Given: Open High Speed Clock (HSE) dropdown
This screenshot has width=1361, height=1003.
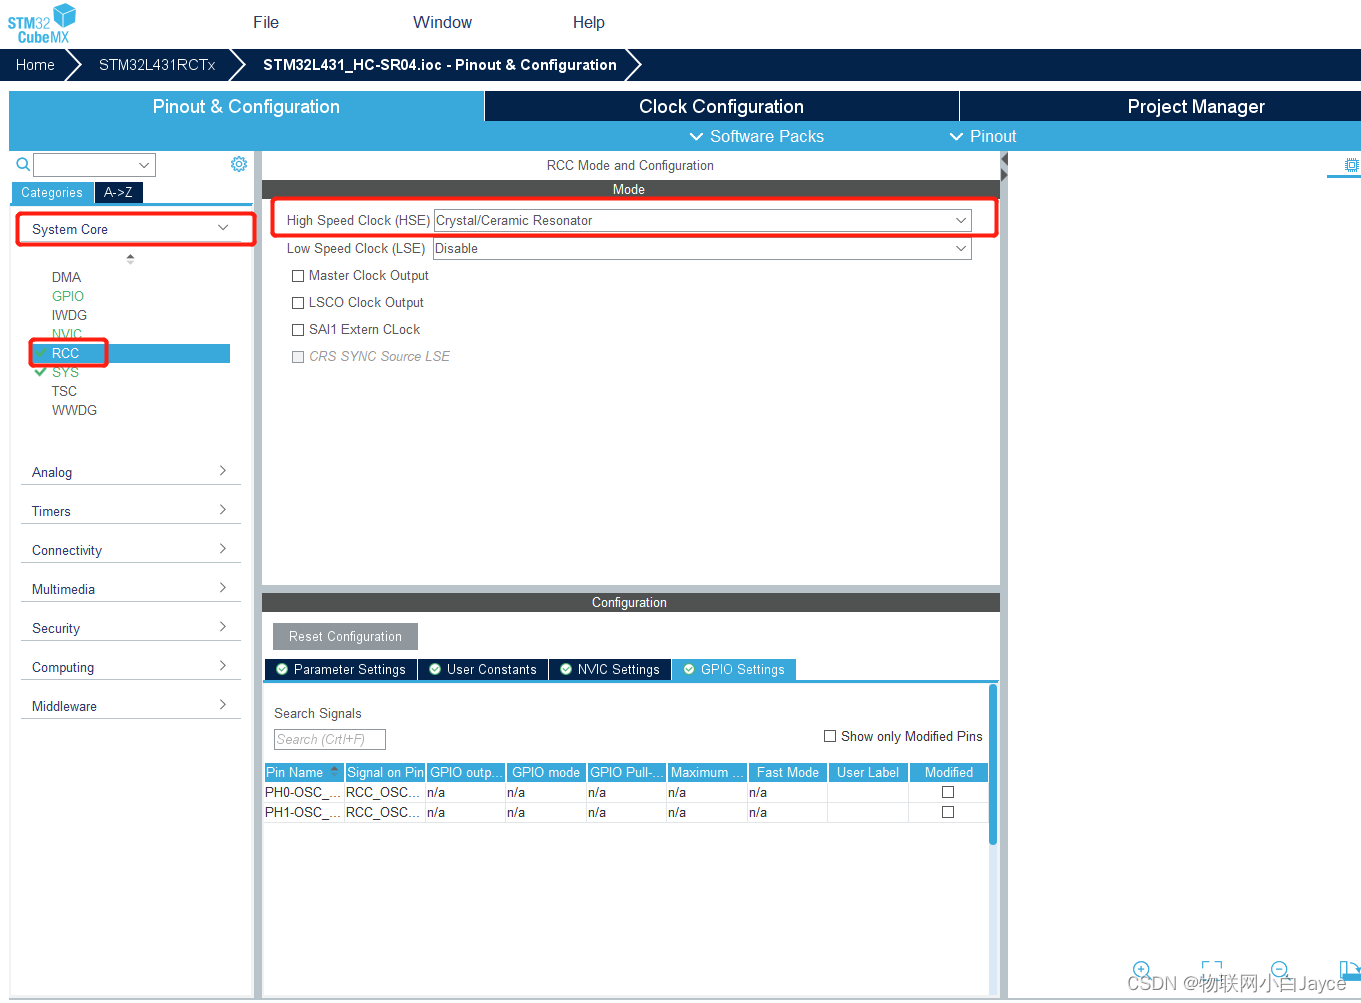Looking at the screenshot, I should (702, 220).
